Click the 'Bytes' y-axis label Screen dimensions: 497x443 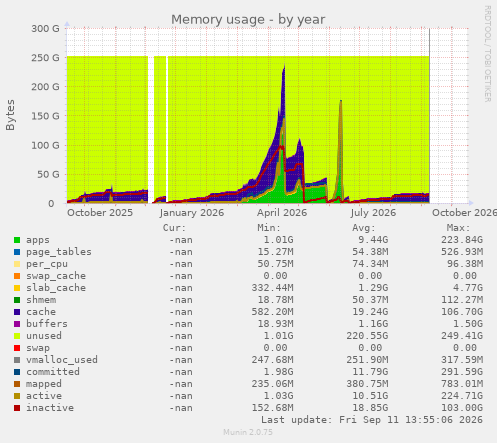pyautogui.click(x=10, y=115)
